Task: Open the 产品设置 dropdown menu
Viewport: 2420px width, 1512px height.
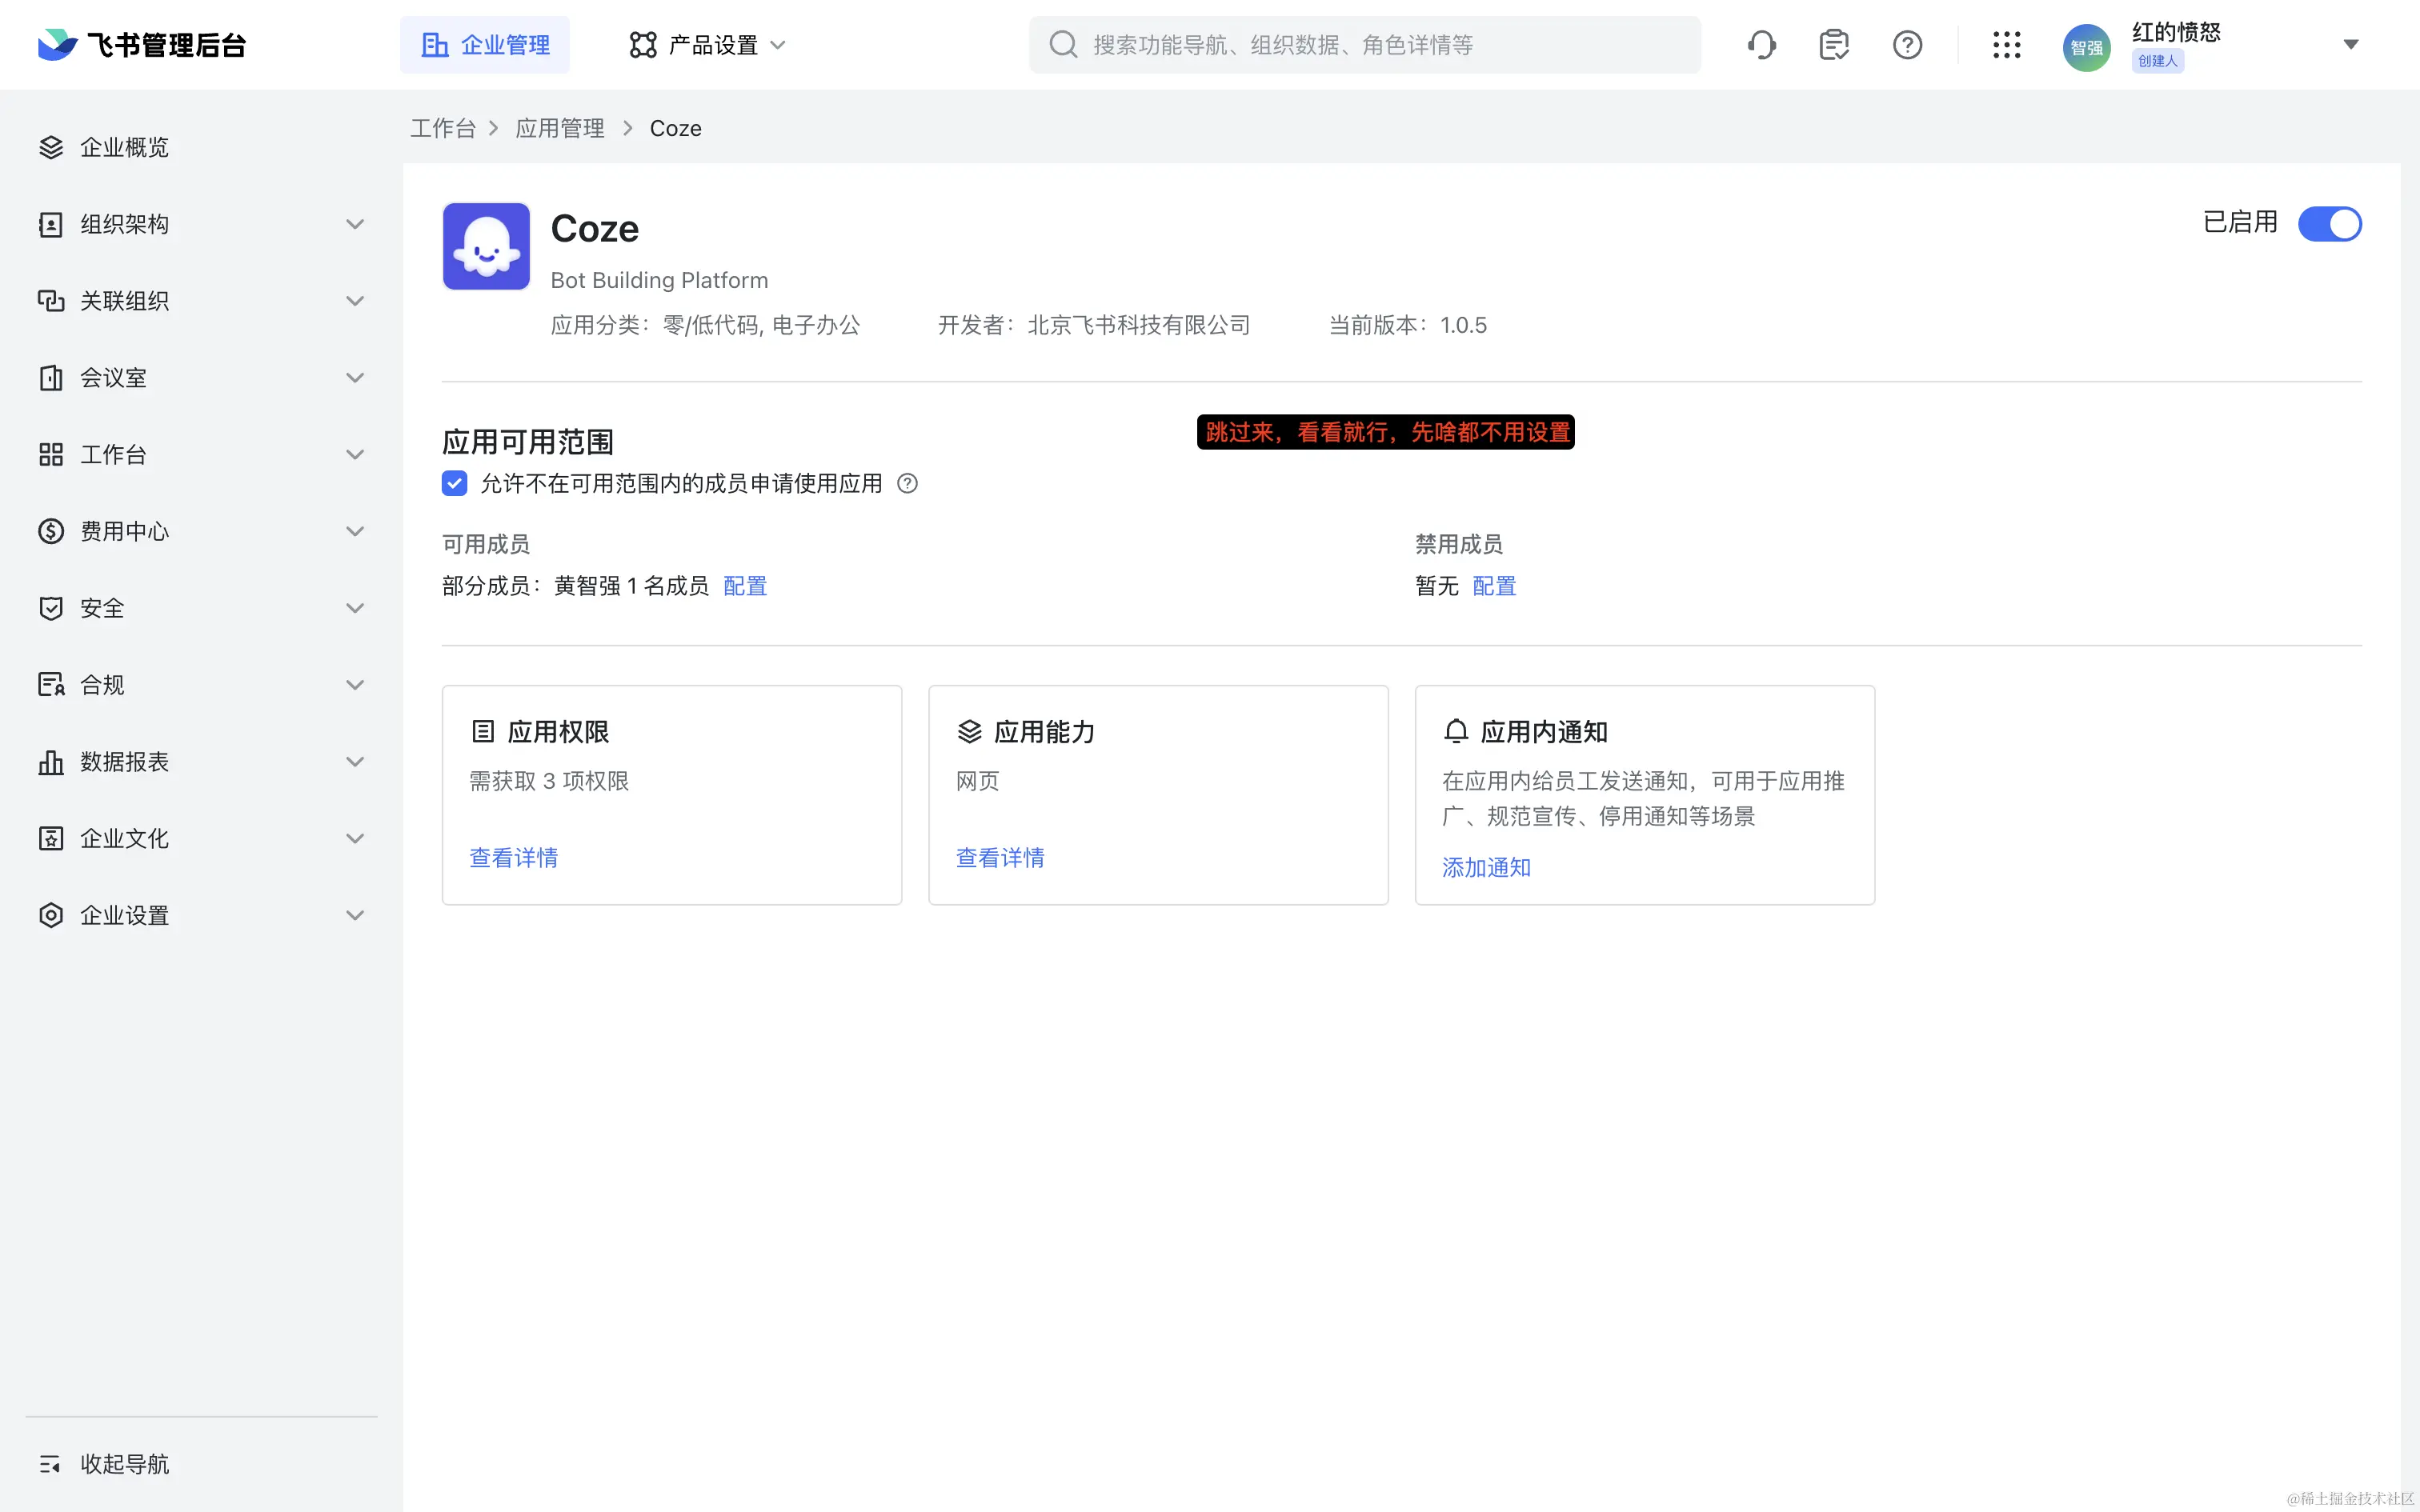Action: tap(708, 45)
